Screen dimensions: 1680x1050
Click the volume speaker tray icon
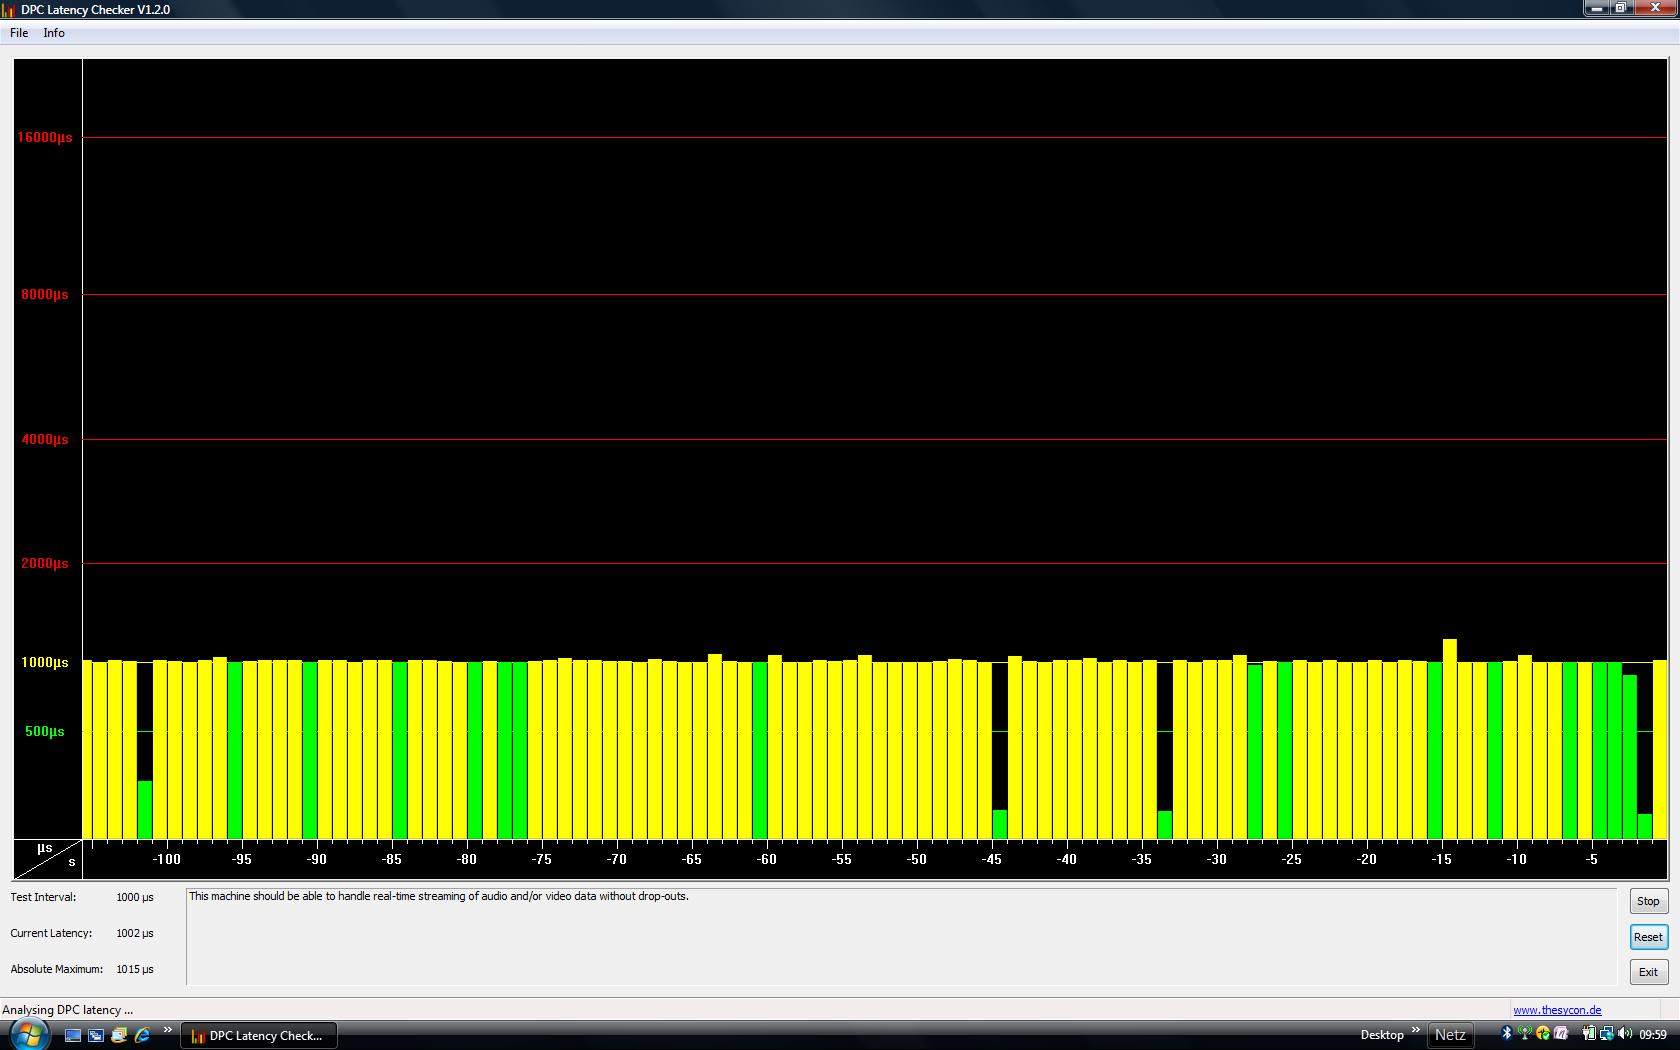(x=1625, y=1033)
